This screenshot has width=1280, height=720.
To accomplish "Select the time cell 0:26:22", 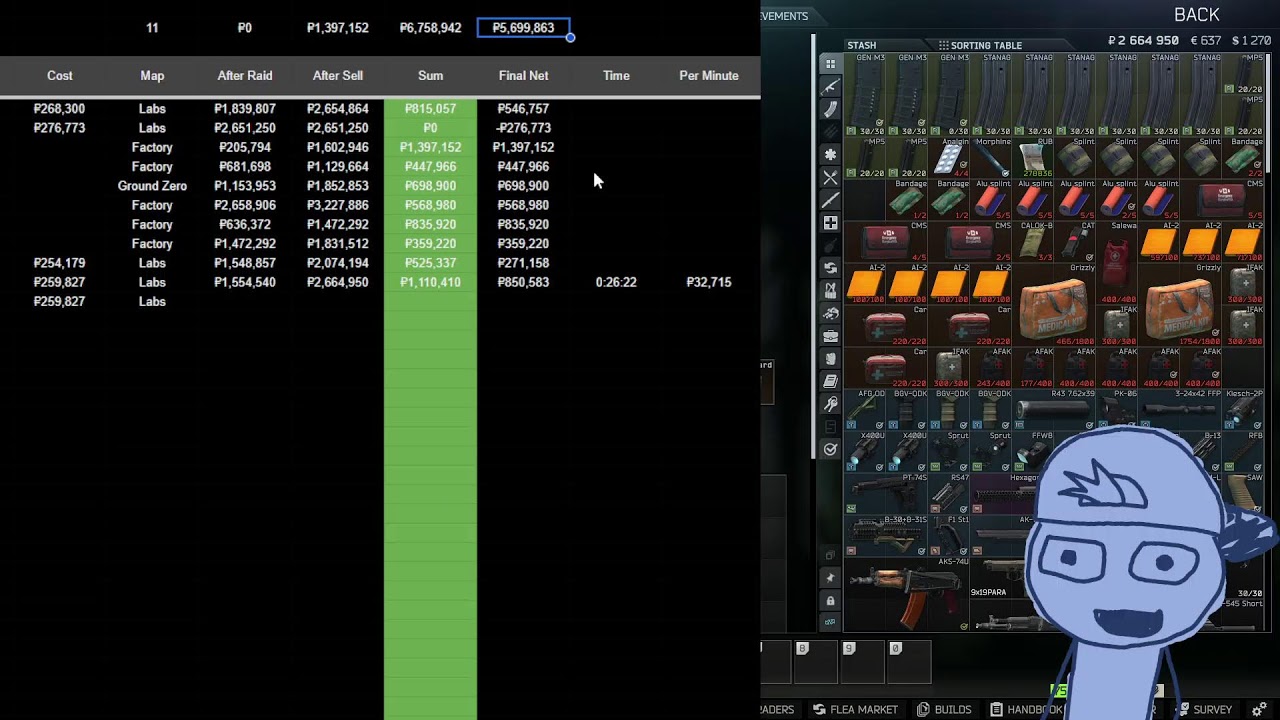I will click(616, 282).
